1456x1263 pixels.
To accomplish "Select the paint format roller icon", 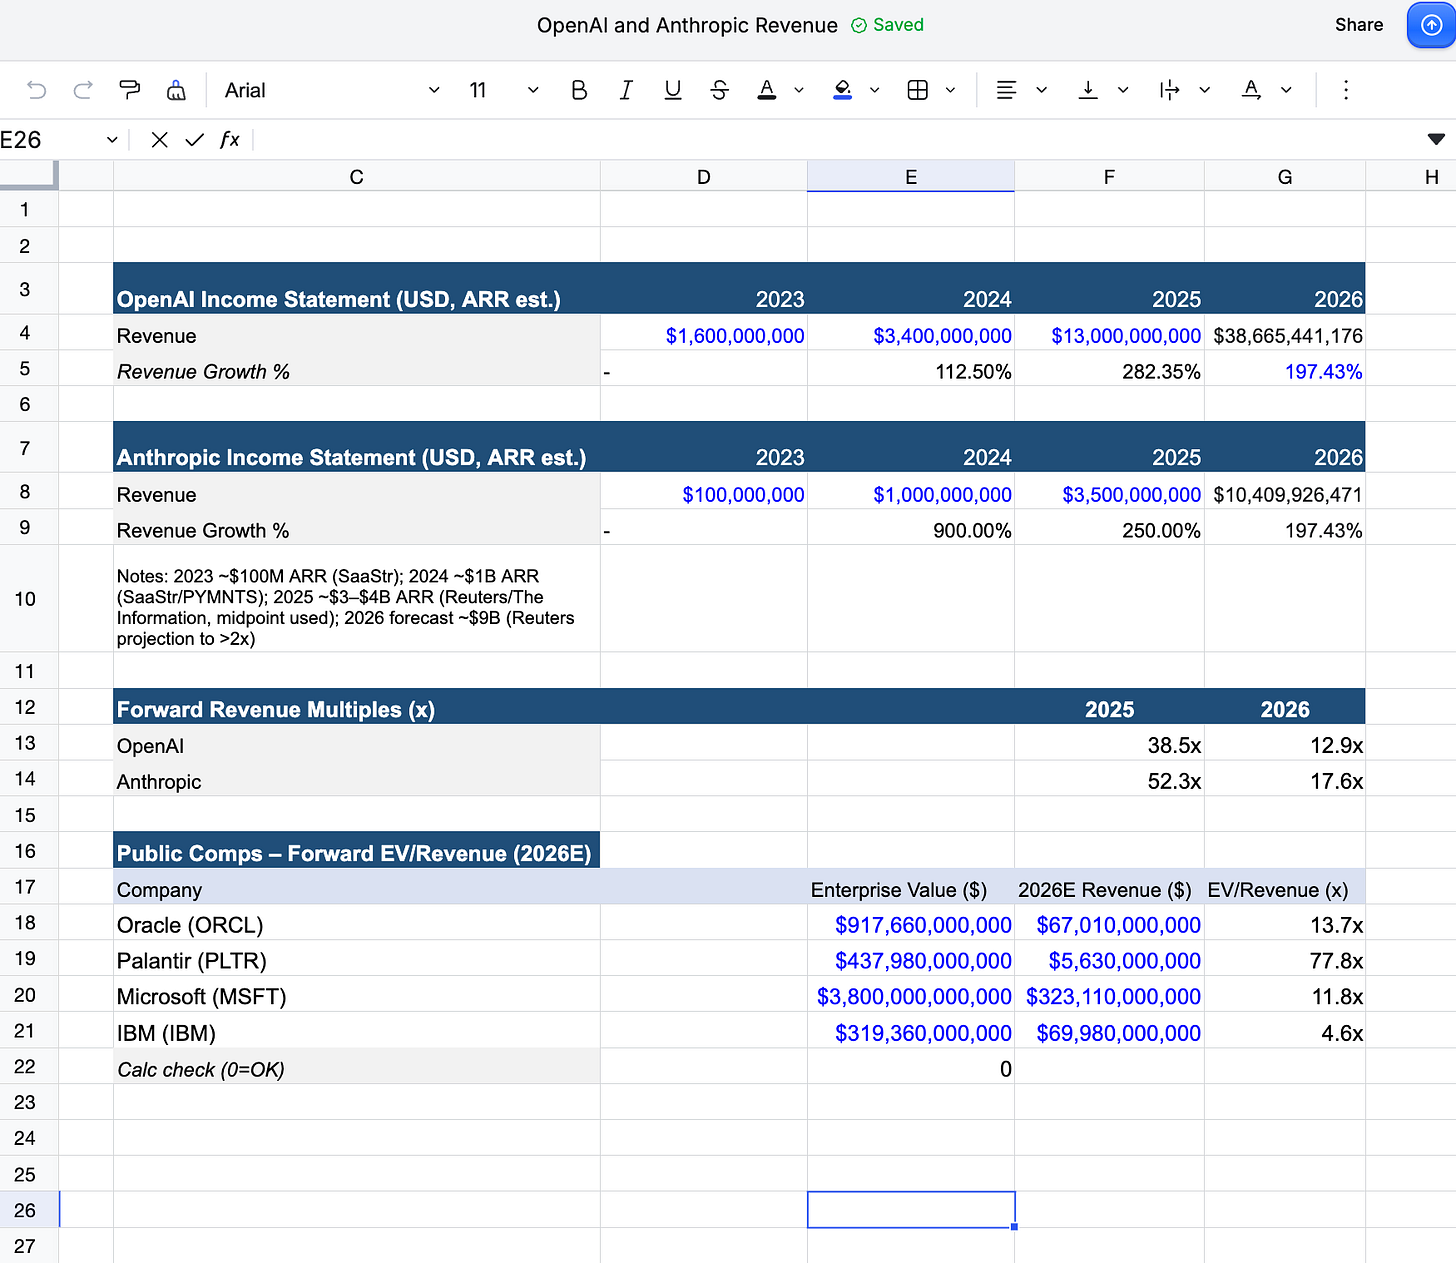I will [x=129, y=90].
